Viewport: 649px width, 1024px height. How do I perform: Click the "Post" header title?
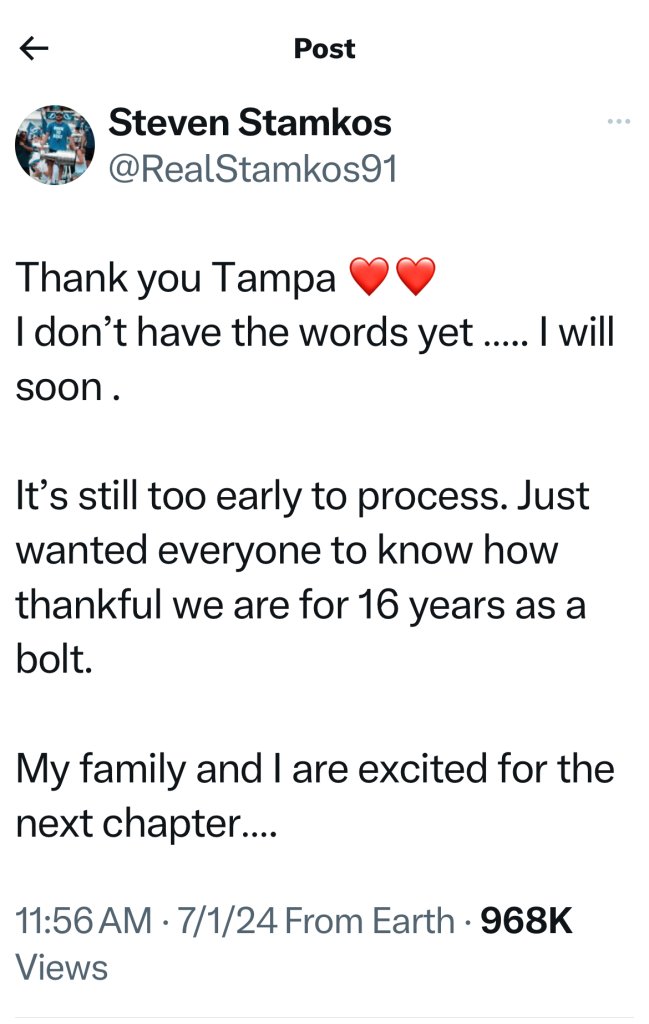coord(324,49)
